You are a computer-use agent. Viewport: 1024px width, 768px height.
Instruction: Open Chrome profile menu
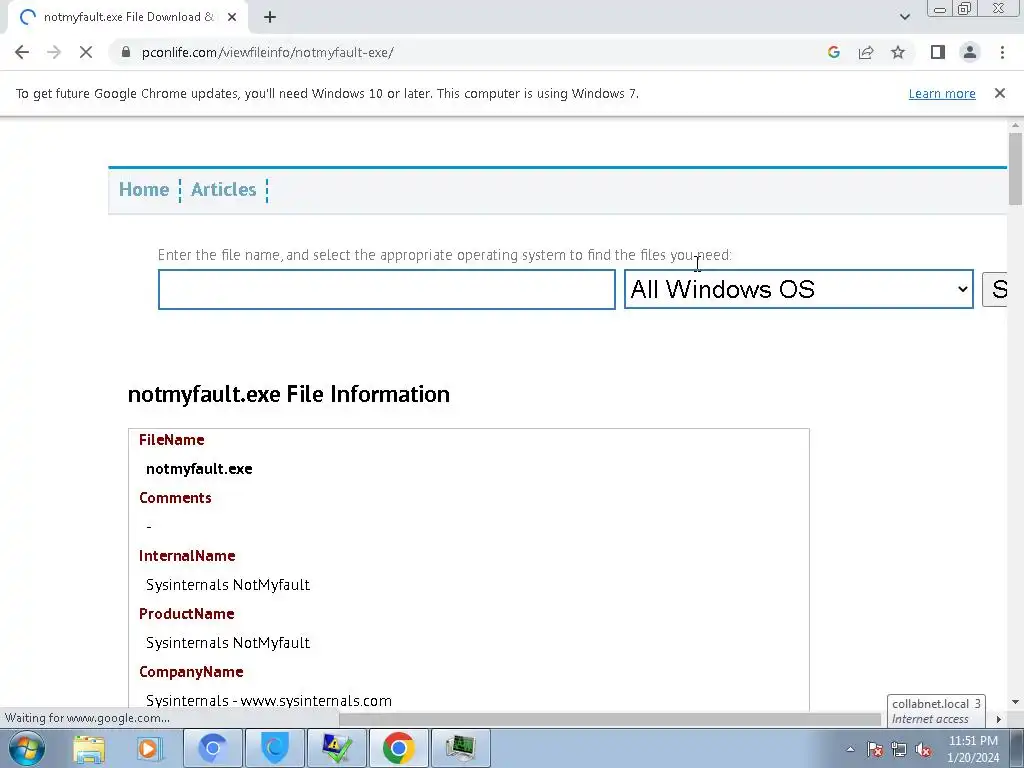click(x=970, y=52)
